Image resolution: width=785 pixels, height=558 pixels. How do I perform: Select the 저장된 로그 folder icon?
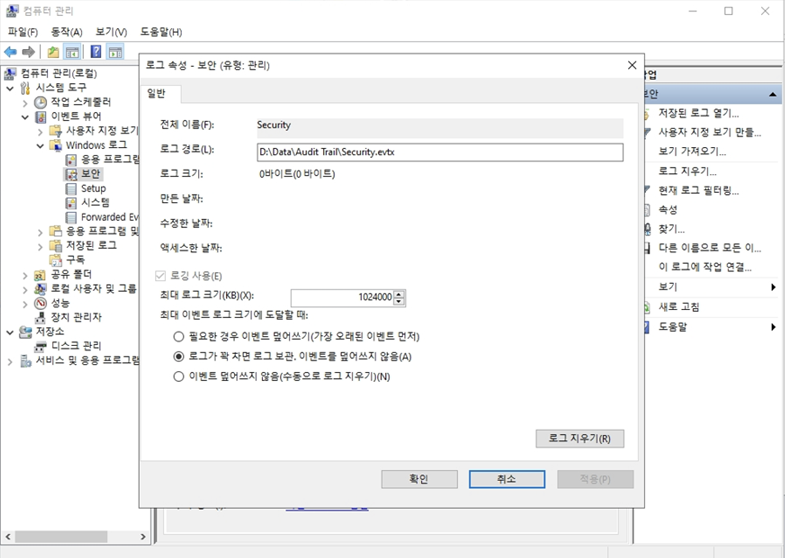click(56, 246)
